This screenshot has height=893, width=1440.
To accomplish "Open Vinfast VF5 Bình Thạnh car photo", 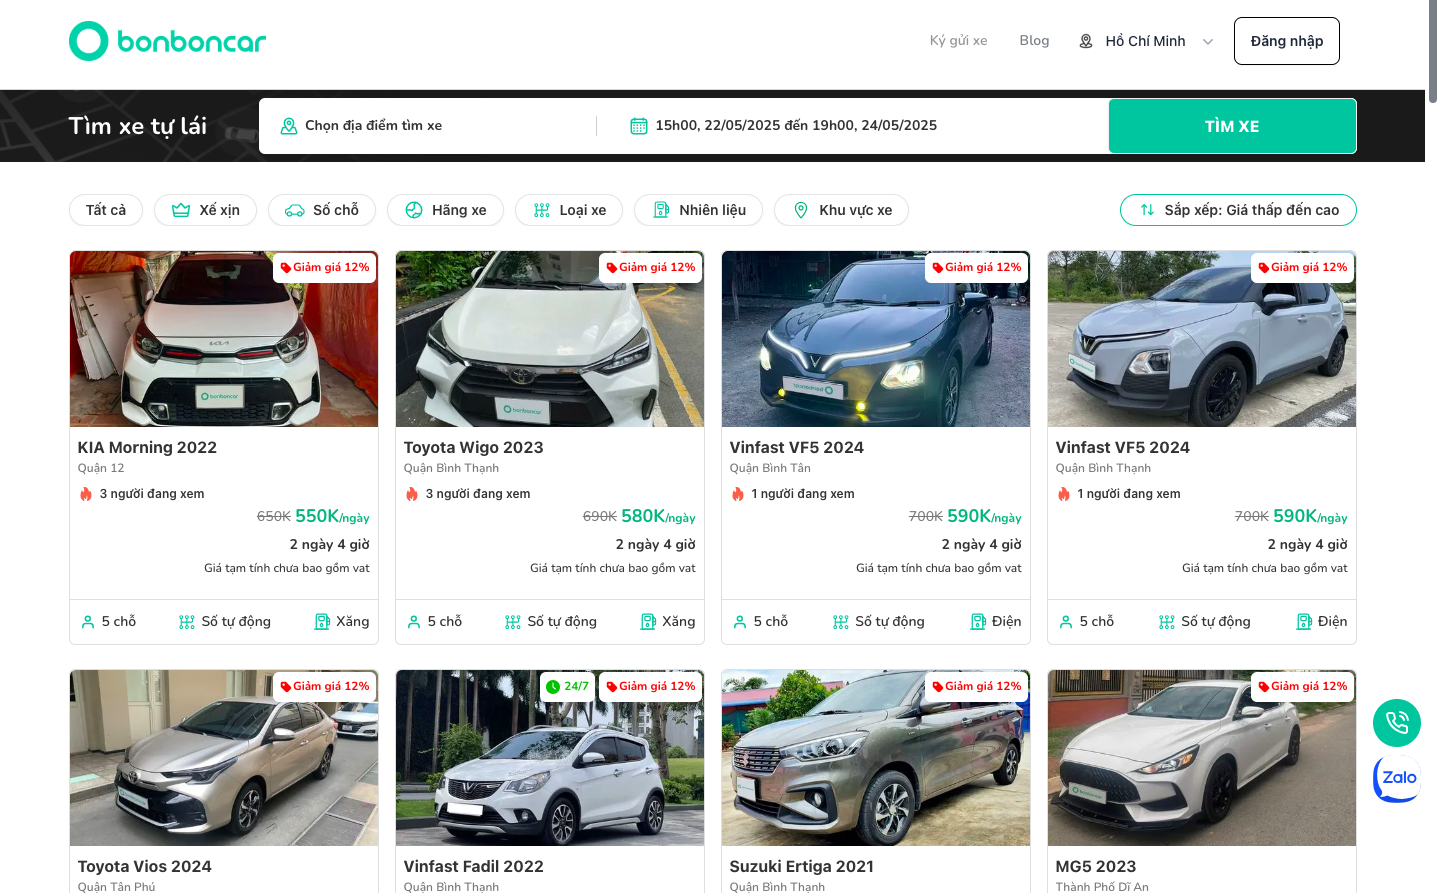I will 1202,339.
